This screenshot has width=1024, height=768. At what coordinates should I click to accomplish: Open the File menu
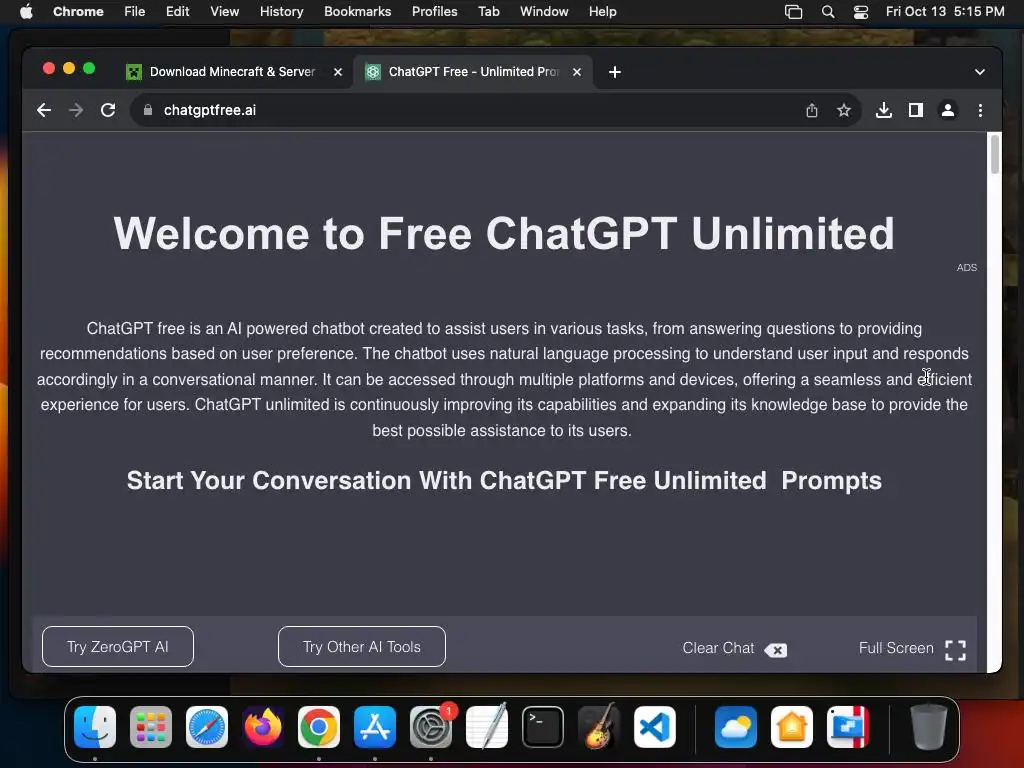click(x=135, y=12)
